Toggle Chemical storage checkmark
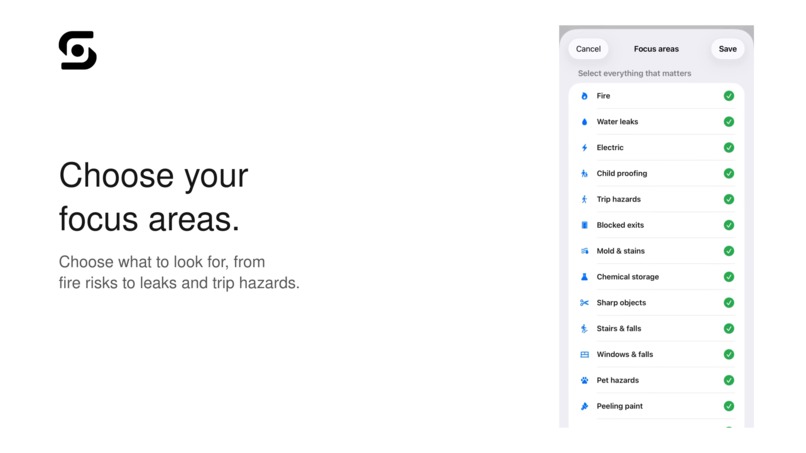This screenshot has height=453, width=806. [x=728, y=277]
